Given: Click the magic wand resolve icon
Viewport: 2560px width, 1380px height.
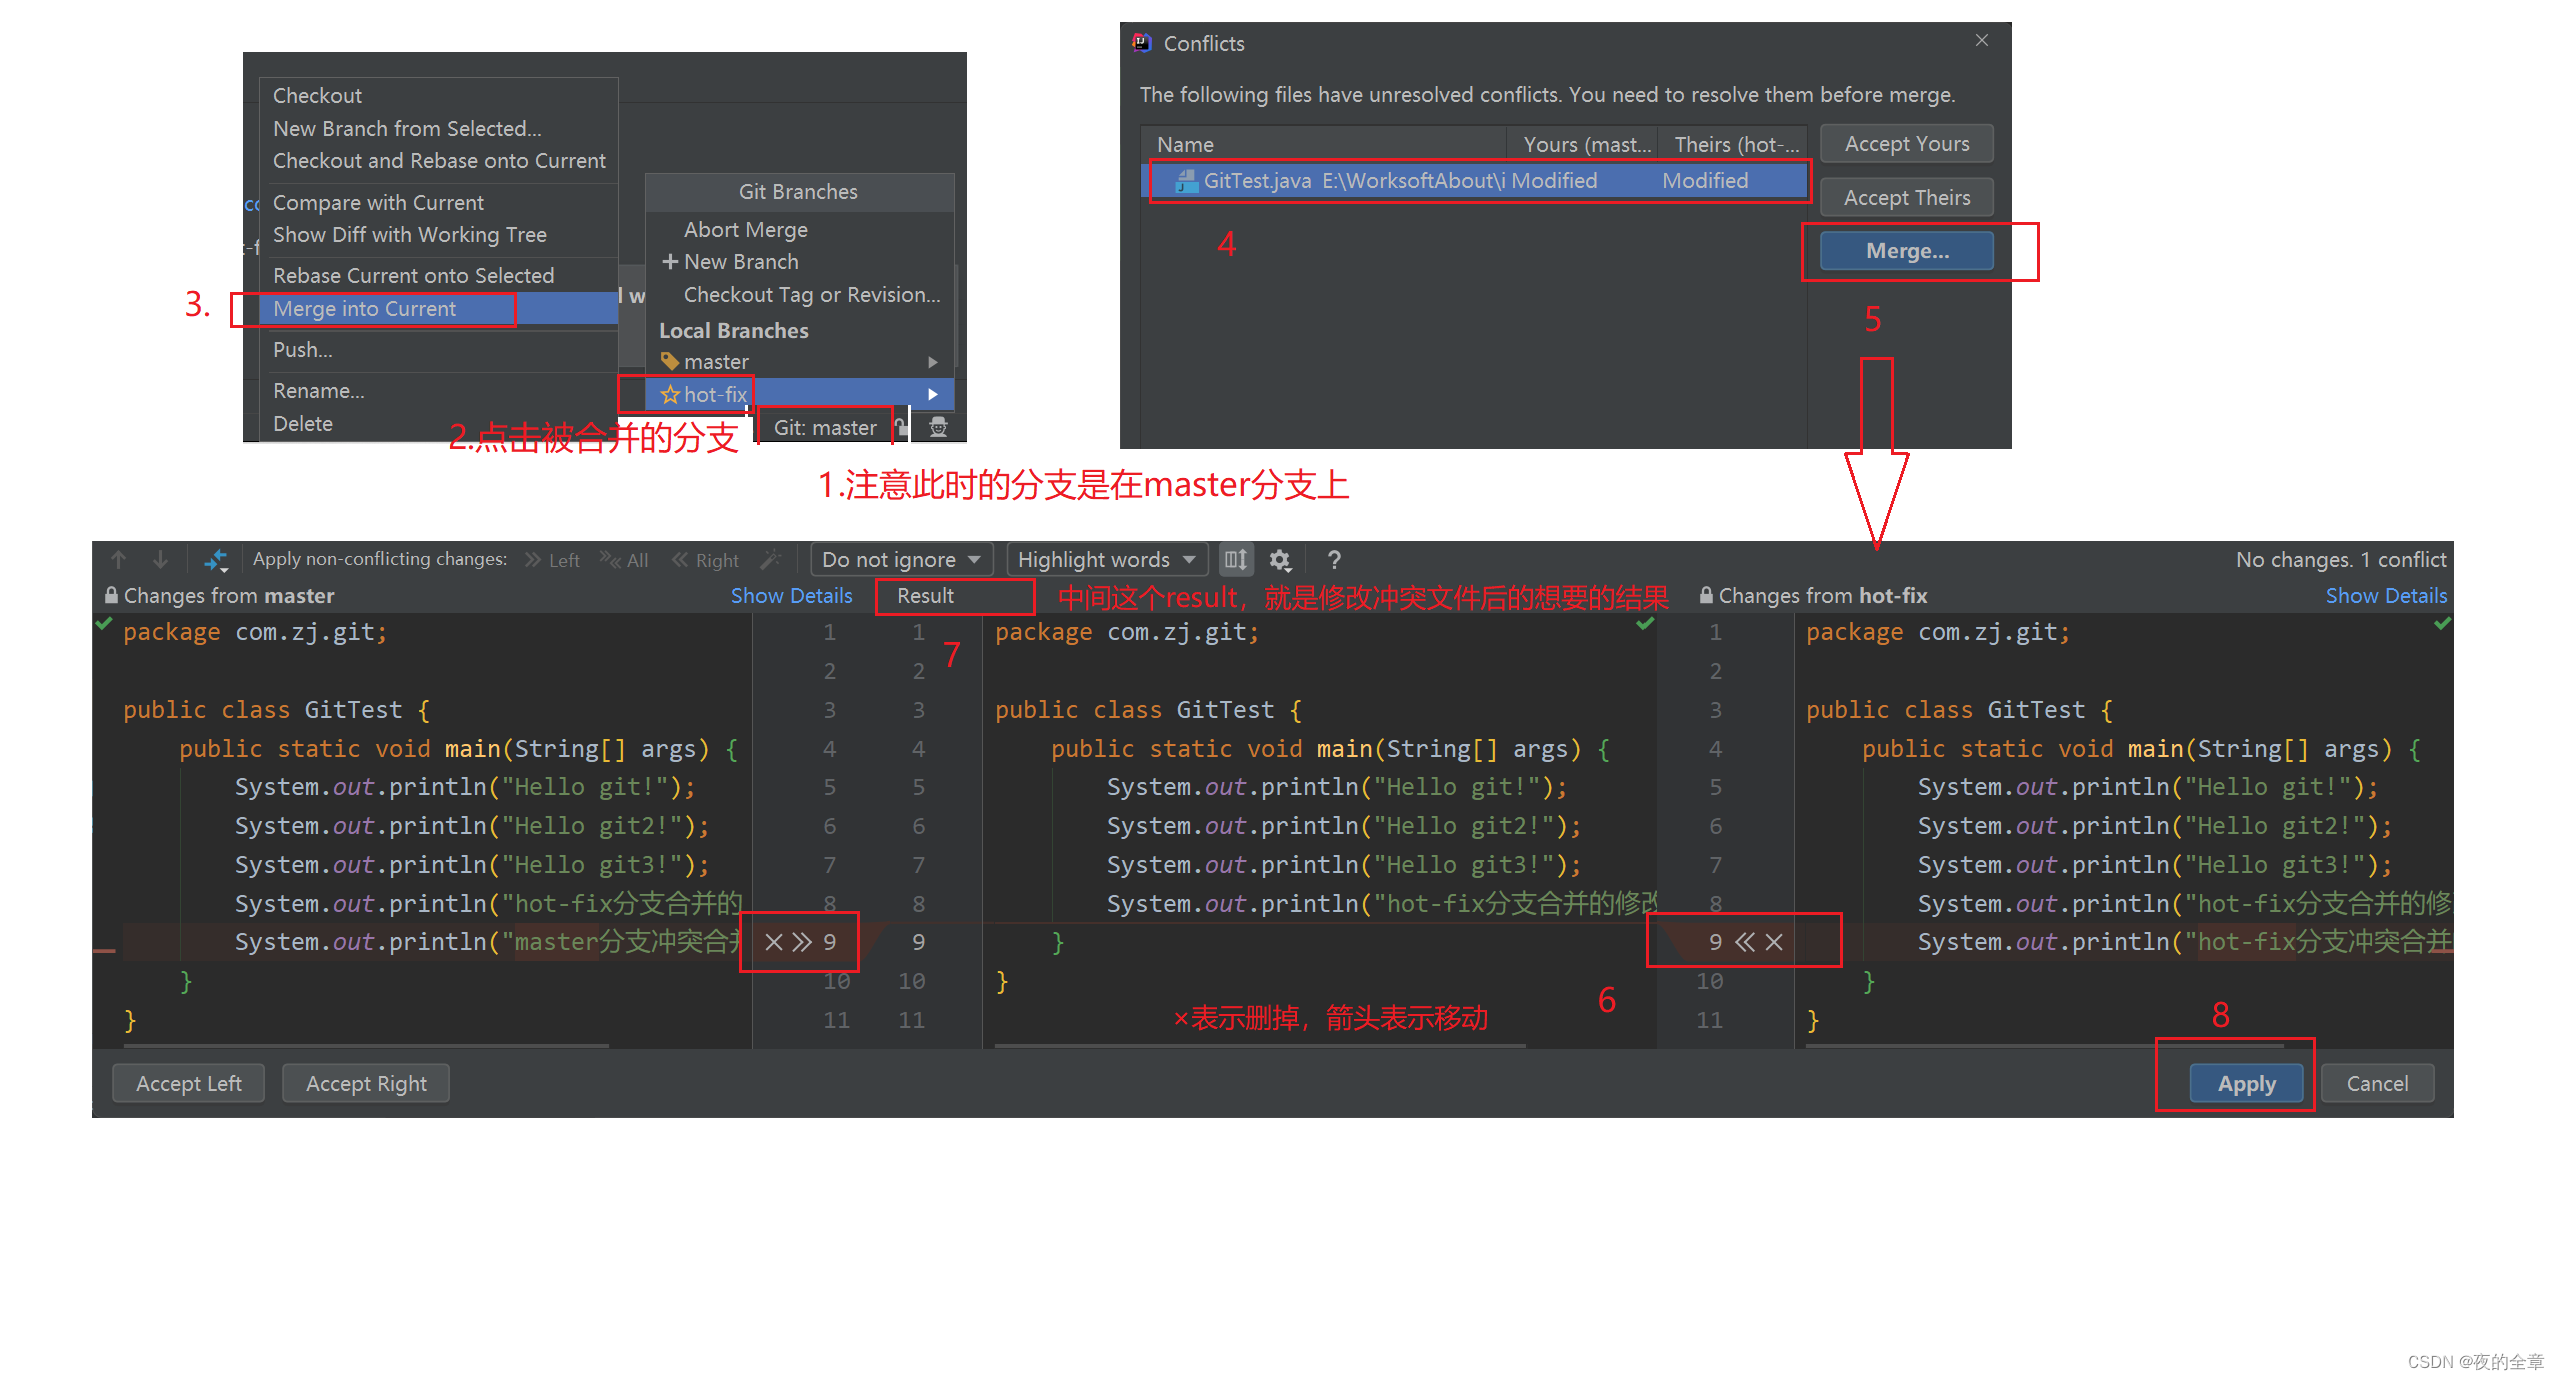Looking at the screenshot, I should tap(770, 559).
